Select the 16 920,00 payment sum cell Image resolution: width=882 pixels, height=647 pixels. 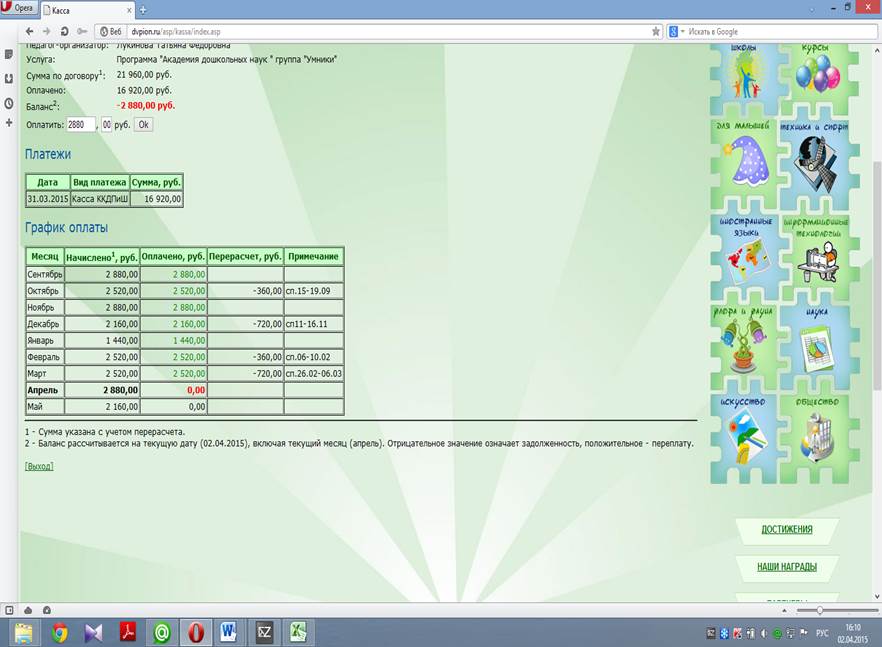(x=156, y=199)
